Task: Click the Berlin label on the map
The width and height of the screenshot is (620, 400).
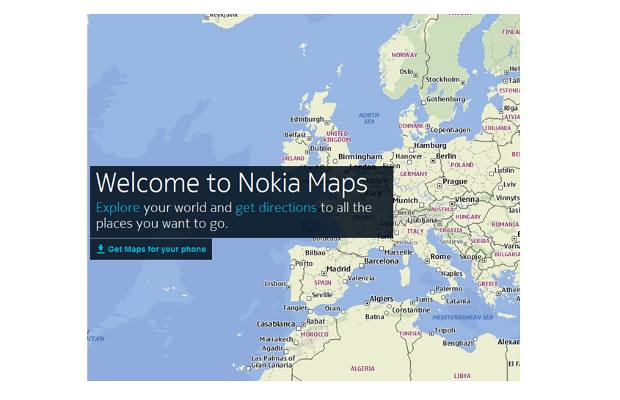Action: [446, 156]
